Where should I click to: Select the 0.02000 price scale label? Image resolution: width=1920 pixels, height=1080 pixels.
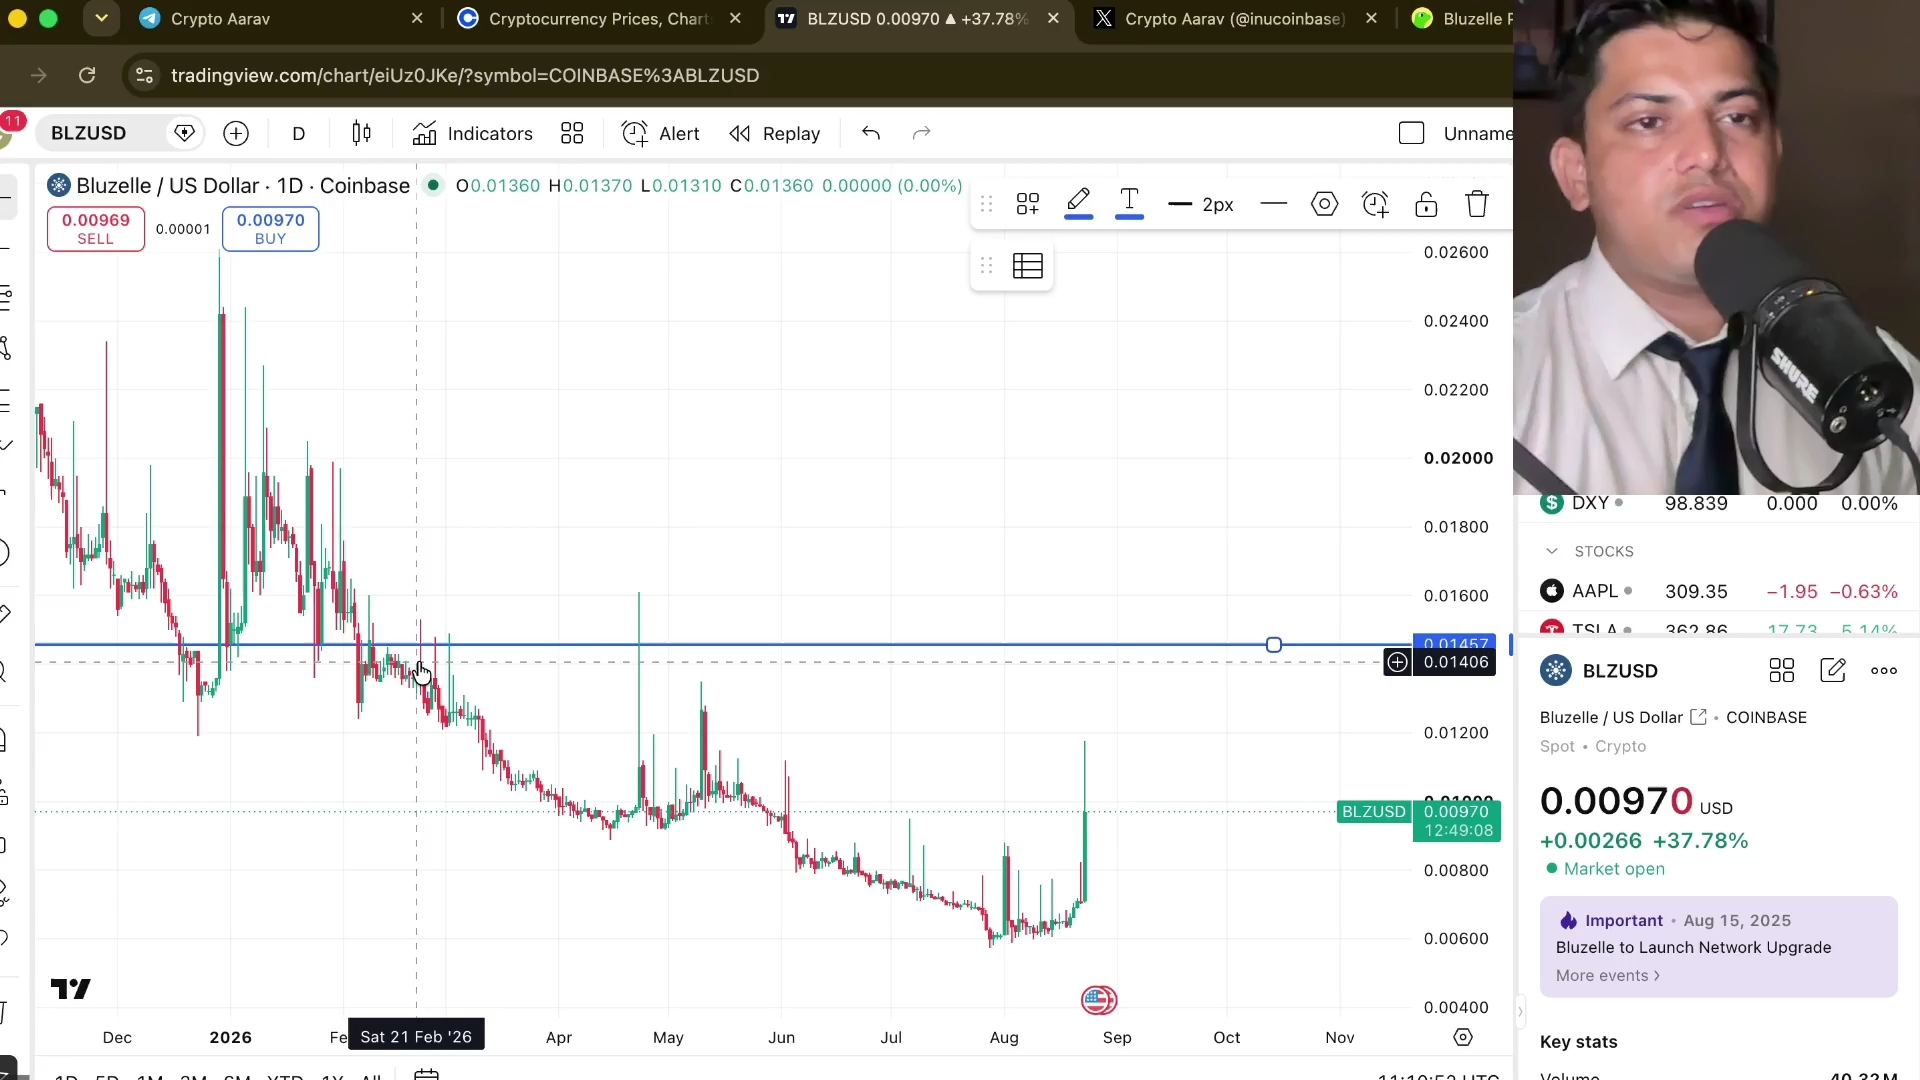click(1458, 458)
